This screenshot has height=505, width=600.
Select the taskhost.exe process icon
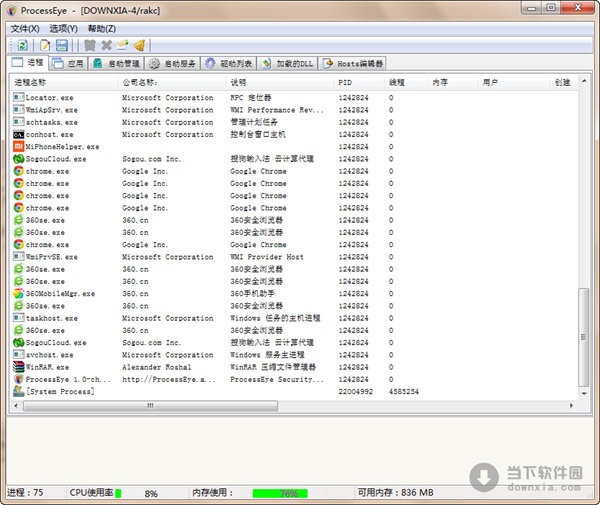click(18, 318)
